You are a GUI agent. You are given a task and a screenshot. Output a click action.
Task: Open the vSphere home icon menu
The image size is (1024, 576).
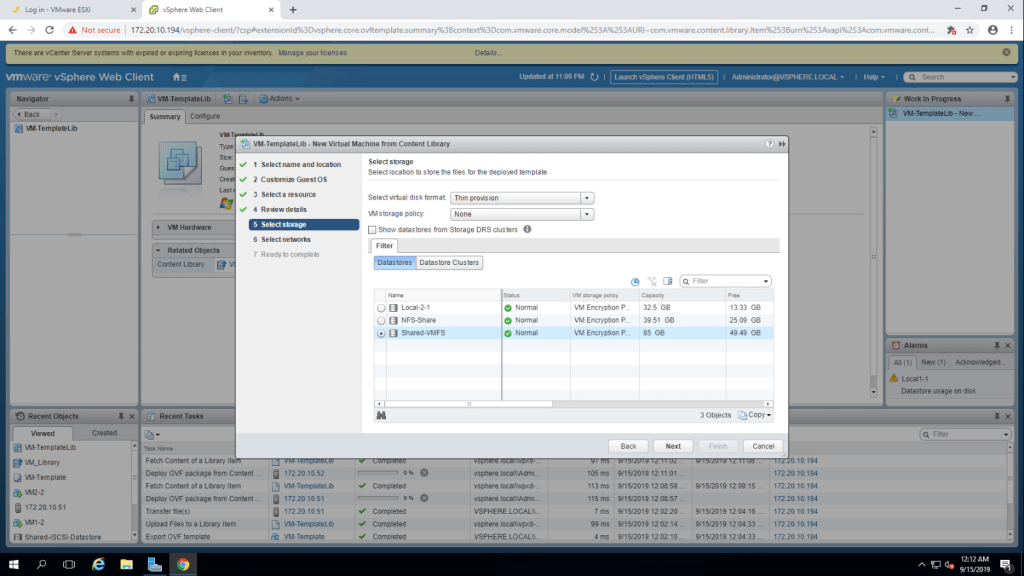(179, 77)
